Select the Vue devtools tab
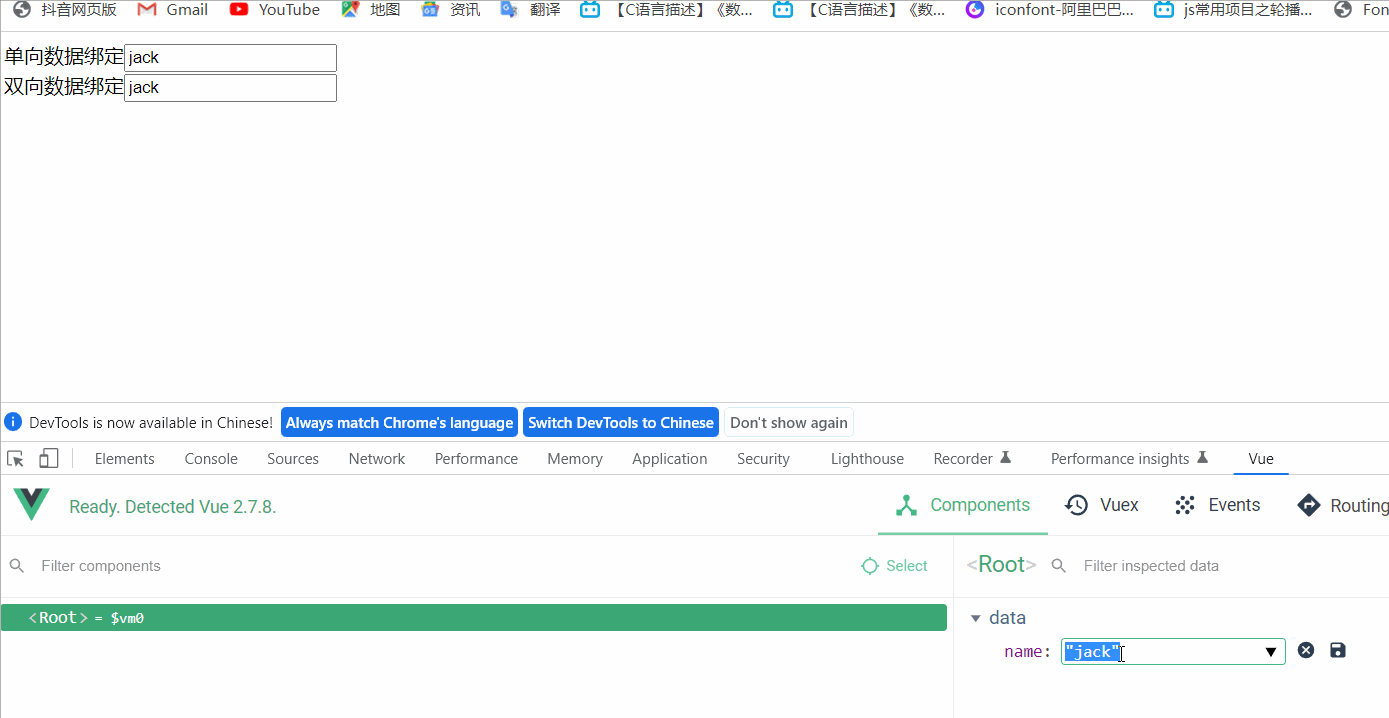This screenshot has width=1389, height=718. [1261, 459]
